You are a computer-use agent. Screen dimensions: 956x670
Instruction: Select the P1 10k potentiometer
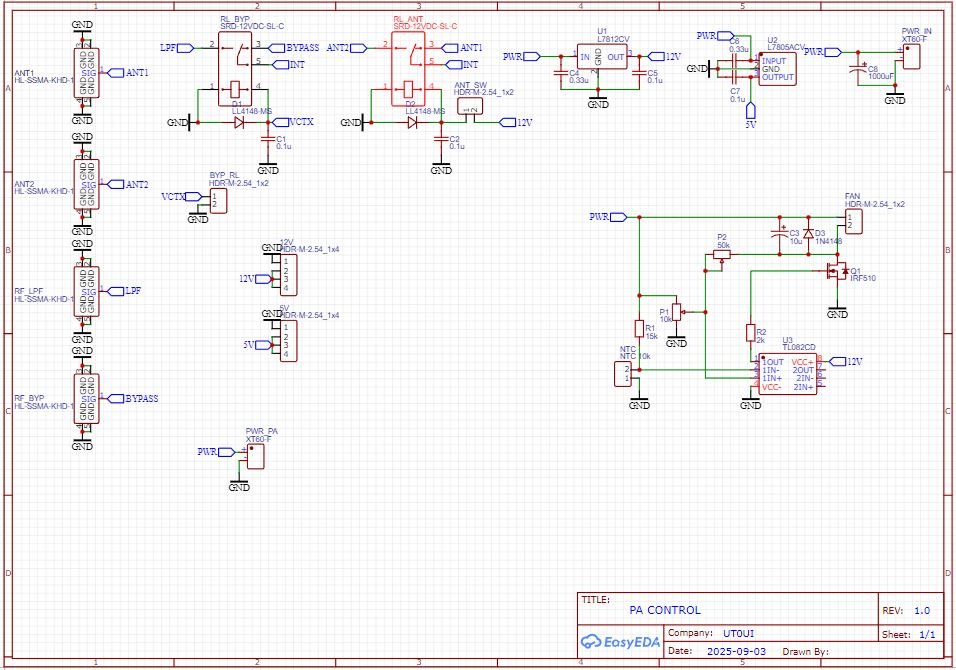(677, 311)
